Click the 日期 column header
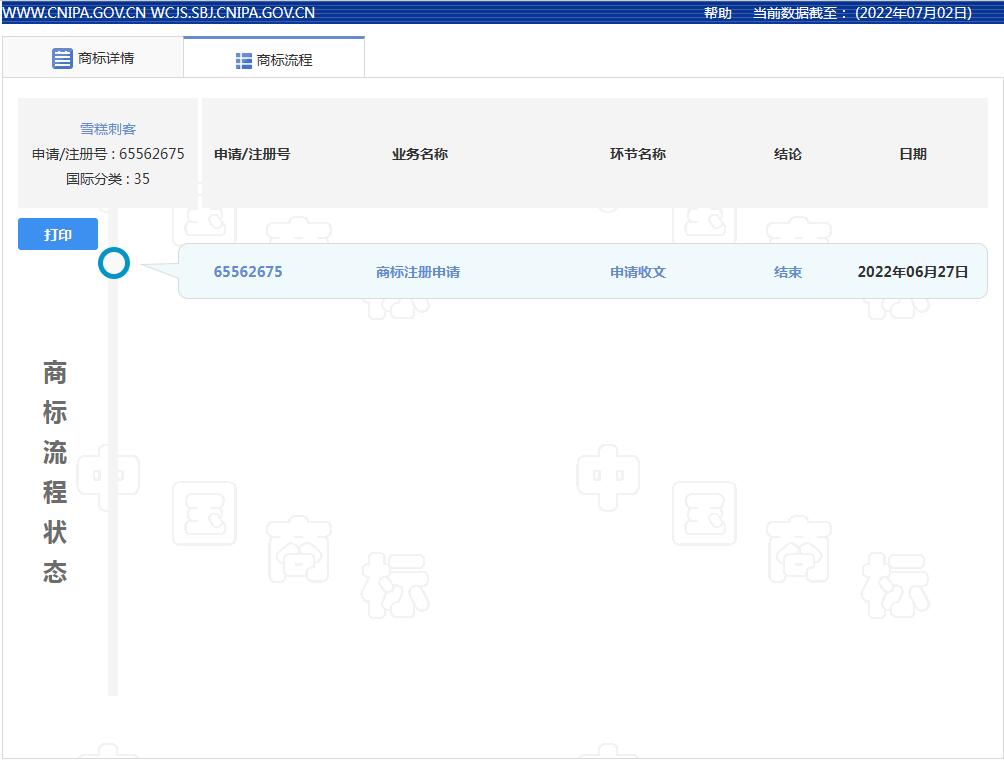Image resolution: width=1004 pixels, height=760 pixels. (913, 154)
